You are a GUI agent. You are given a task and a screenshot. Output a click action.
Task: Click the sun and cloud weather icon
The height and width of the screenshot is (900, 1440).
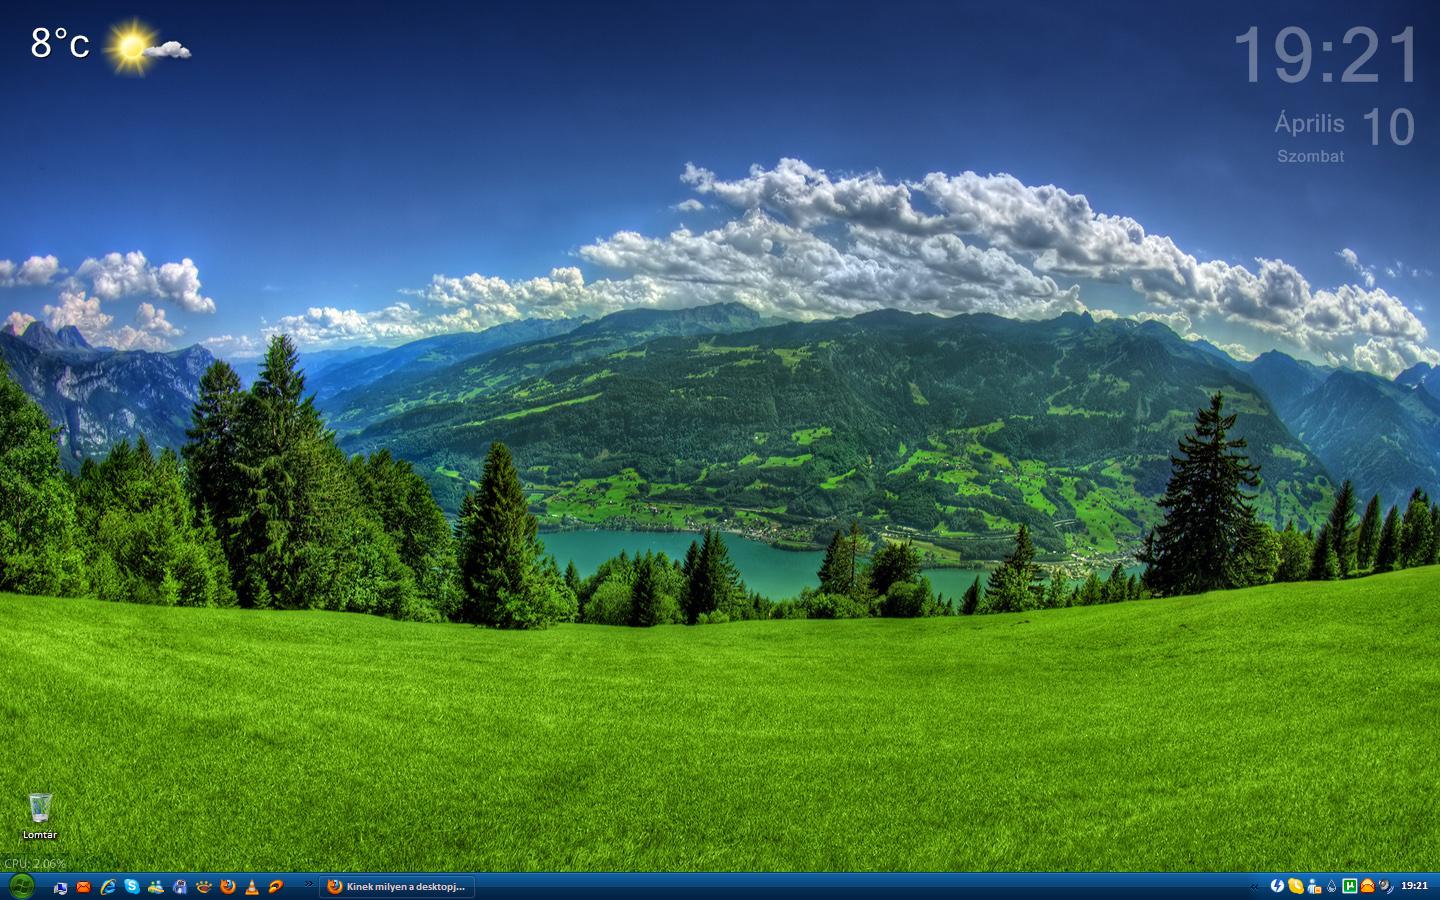[x=148, y=46]
